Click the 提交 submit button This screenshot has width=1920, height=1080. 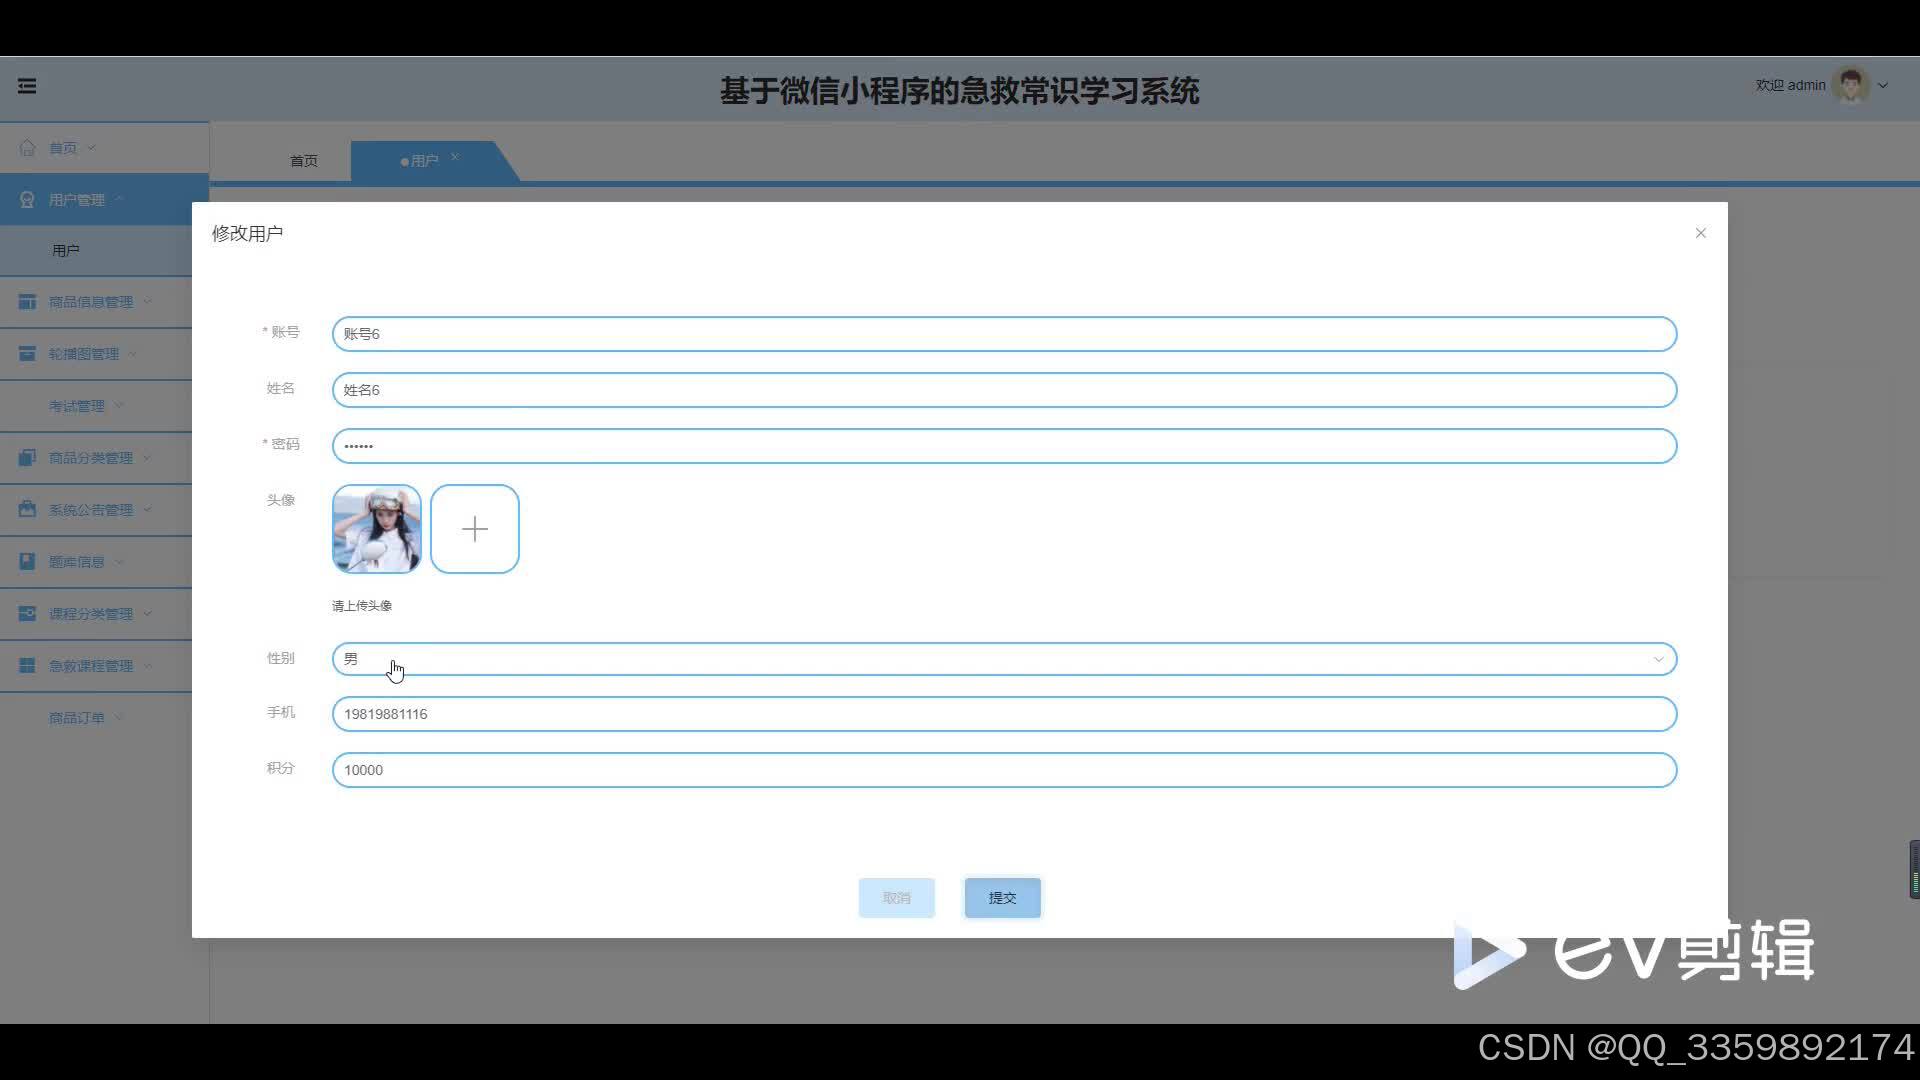[1002, 898]
